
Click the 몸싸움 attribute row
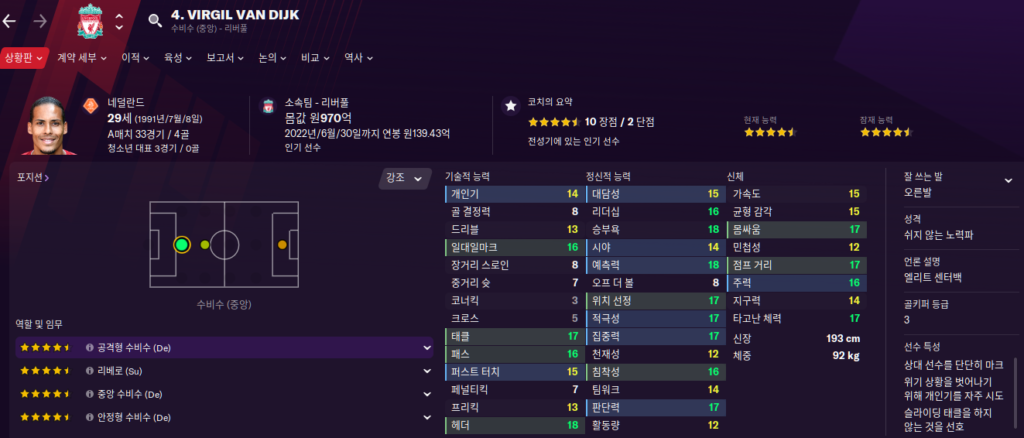pyautogui.click(x=797, y=230)
